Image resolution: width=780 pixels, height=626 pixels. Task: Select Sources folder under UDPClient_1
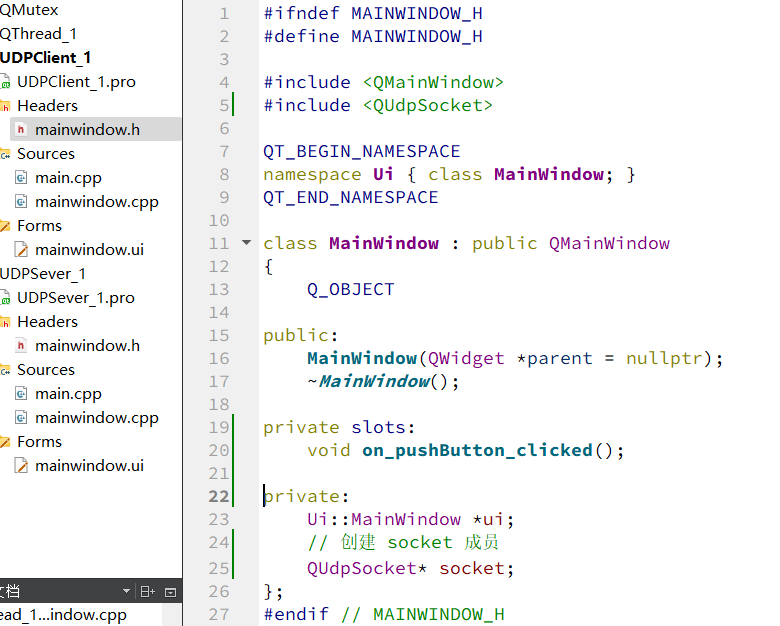coord(46,154)
